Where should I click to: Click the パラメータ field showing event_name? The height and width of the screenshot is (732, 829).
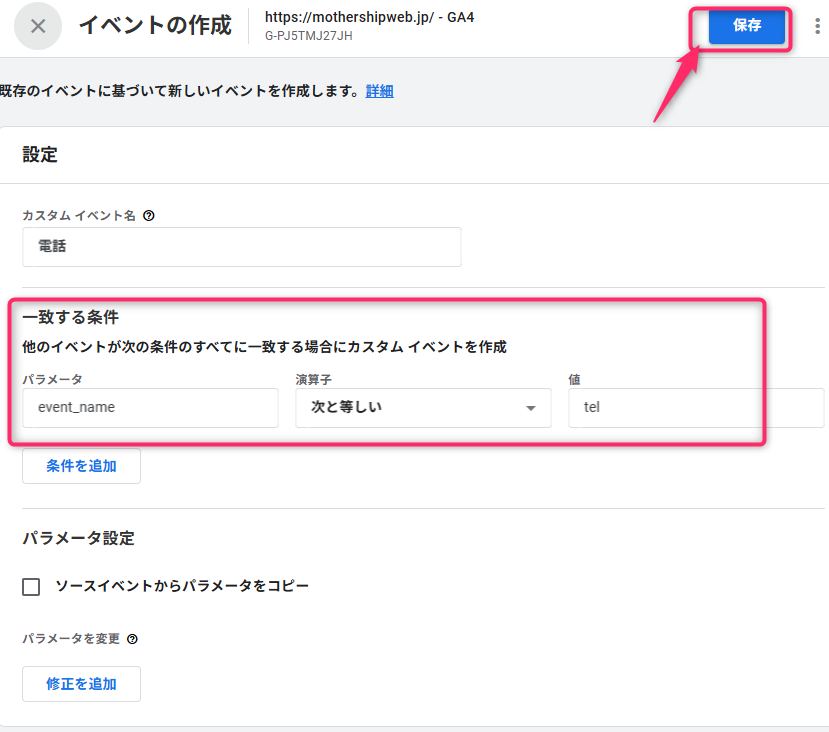[x=150, y=408]
